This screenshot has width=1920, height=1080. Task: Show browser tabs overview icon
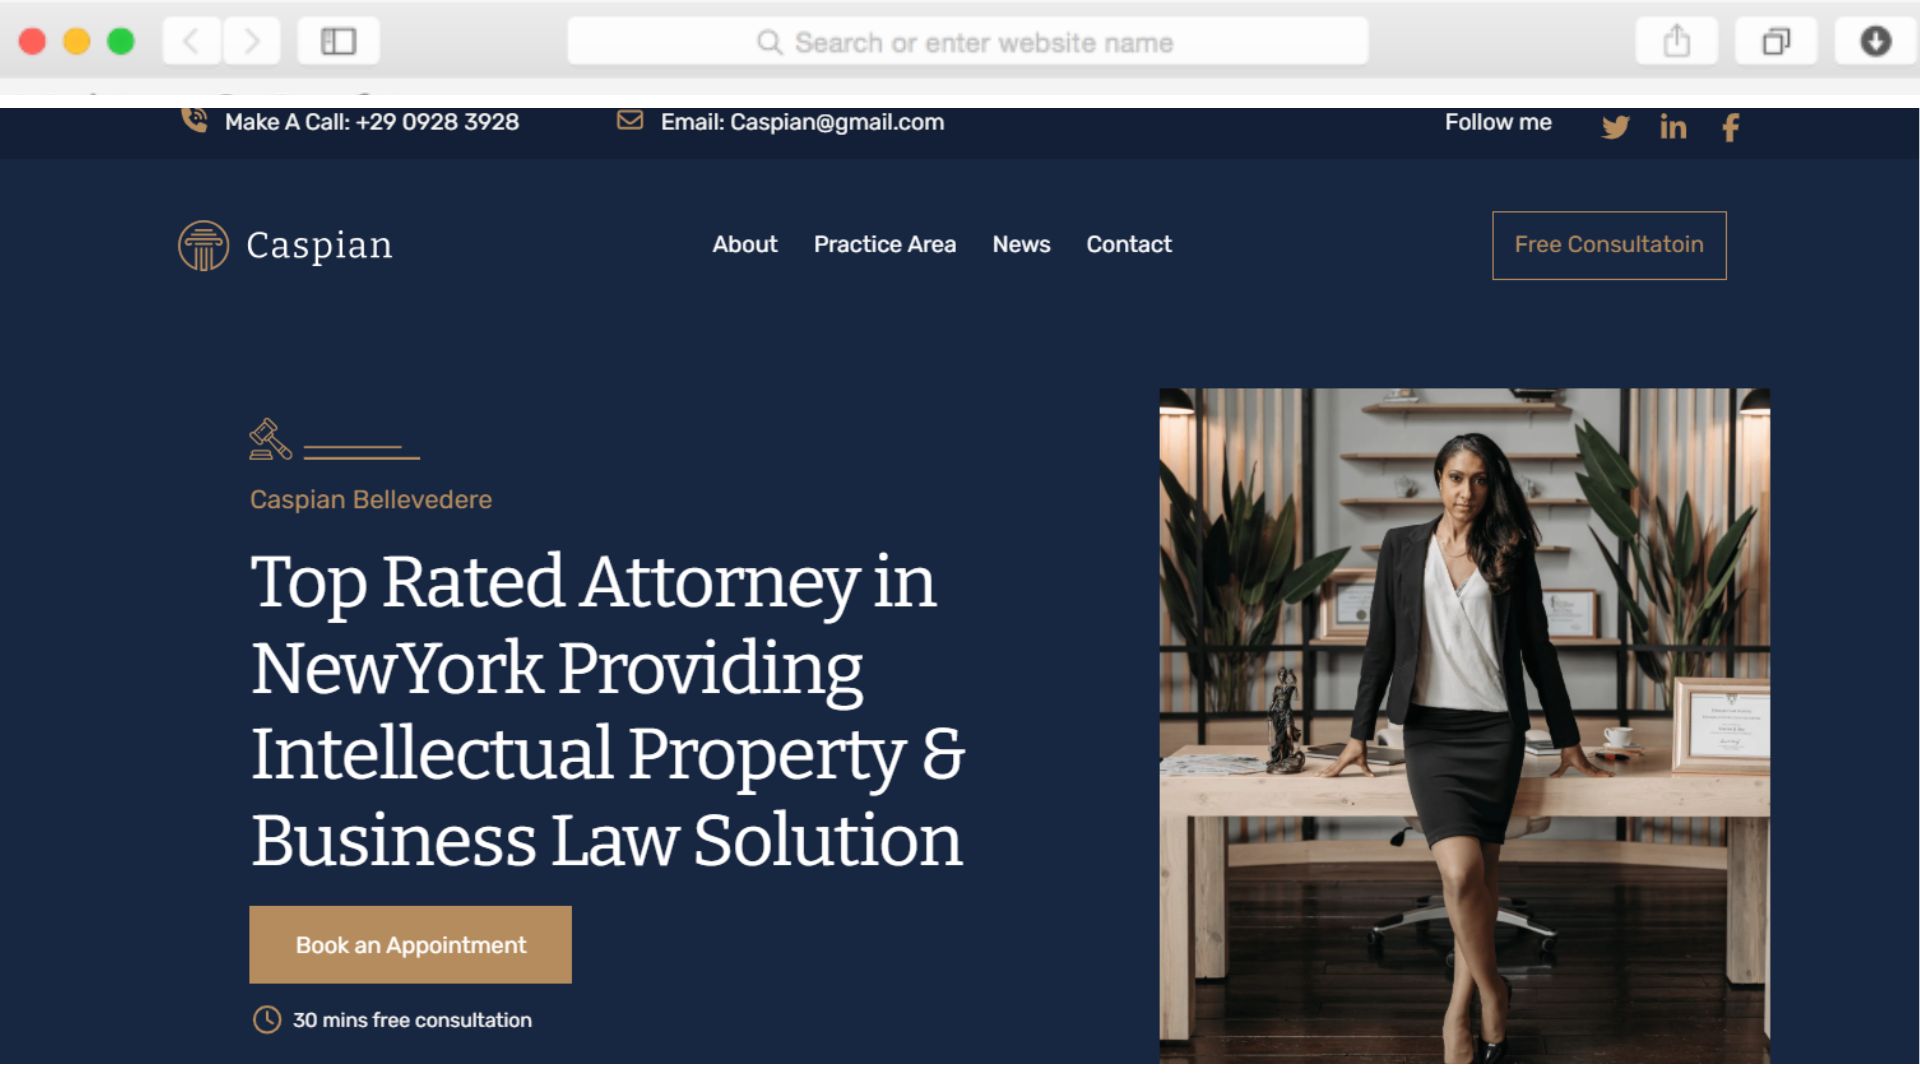click(x=1776, y=42)
